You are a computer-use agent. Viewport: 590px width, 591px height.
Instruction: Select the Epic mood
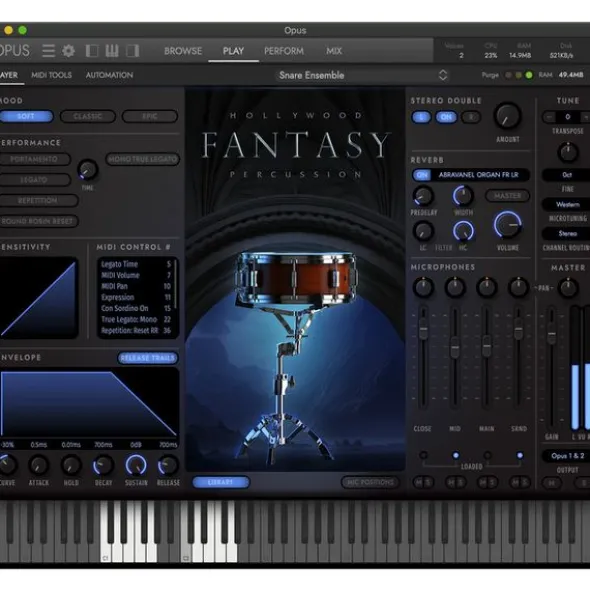coord(150,116)
